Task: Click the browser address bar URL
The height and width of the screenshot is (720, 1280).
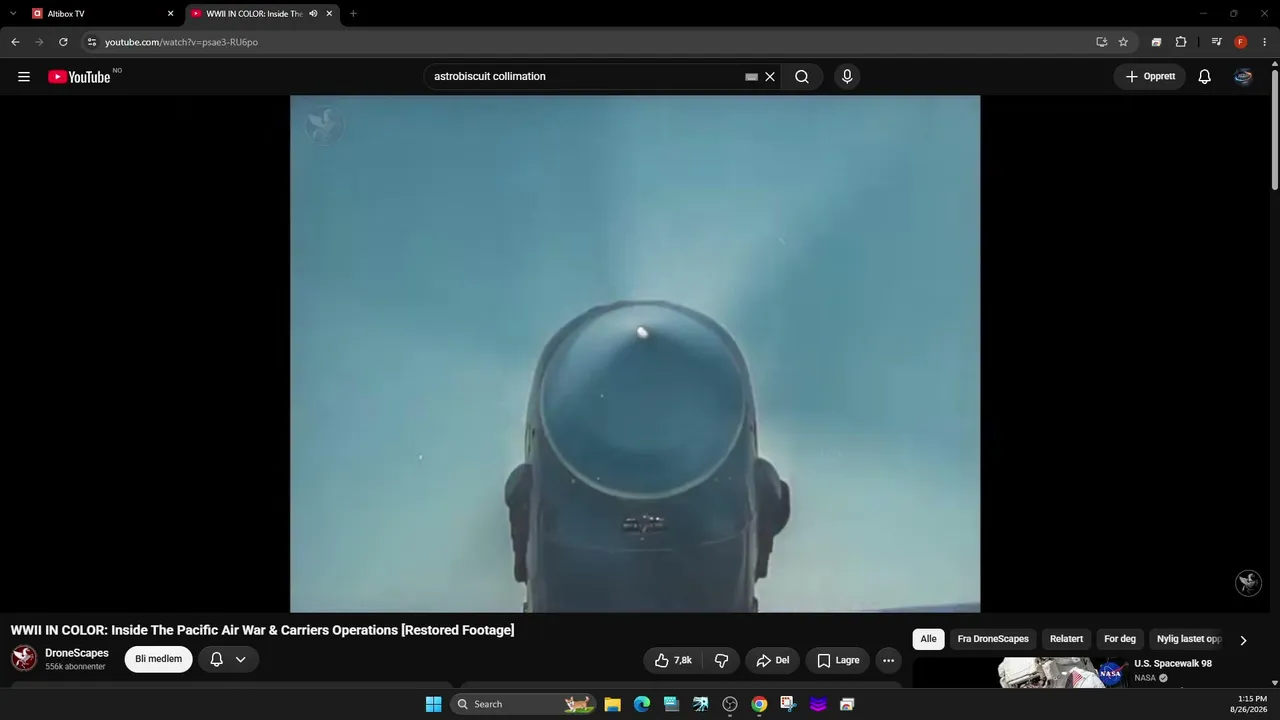Action: [181, 42]
